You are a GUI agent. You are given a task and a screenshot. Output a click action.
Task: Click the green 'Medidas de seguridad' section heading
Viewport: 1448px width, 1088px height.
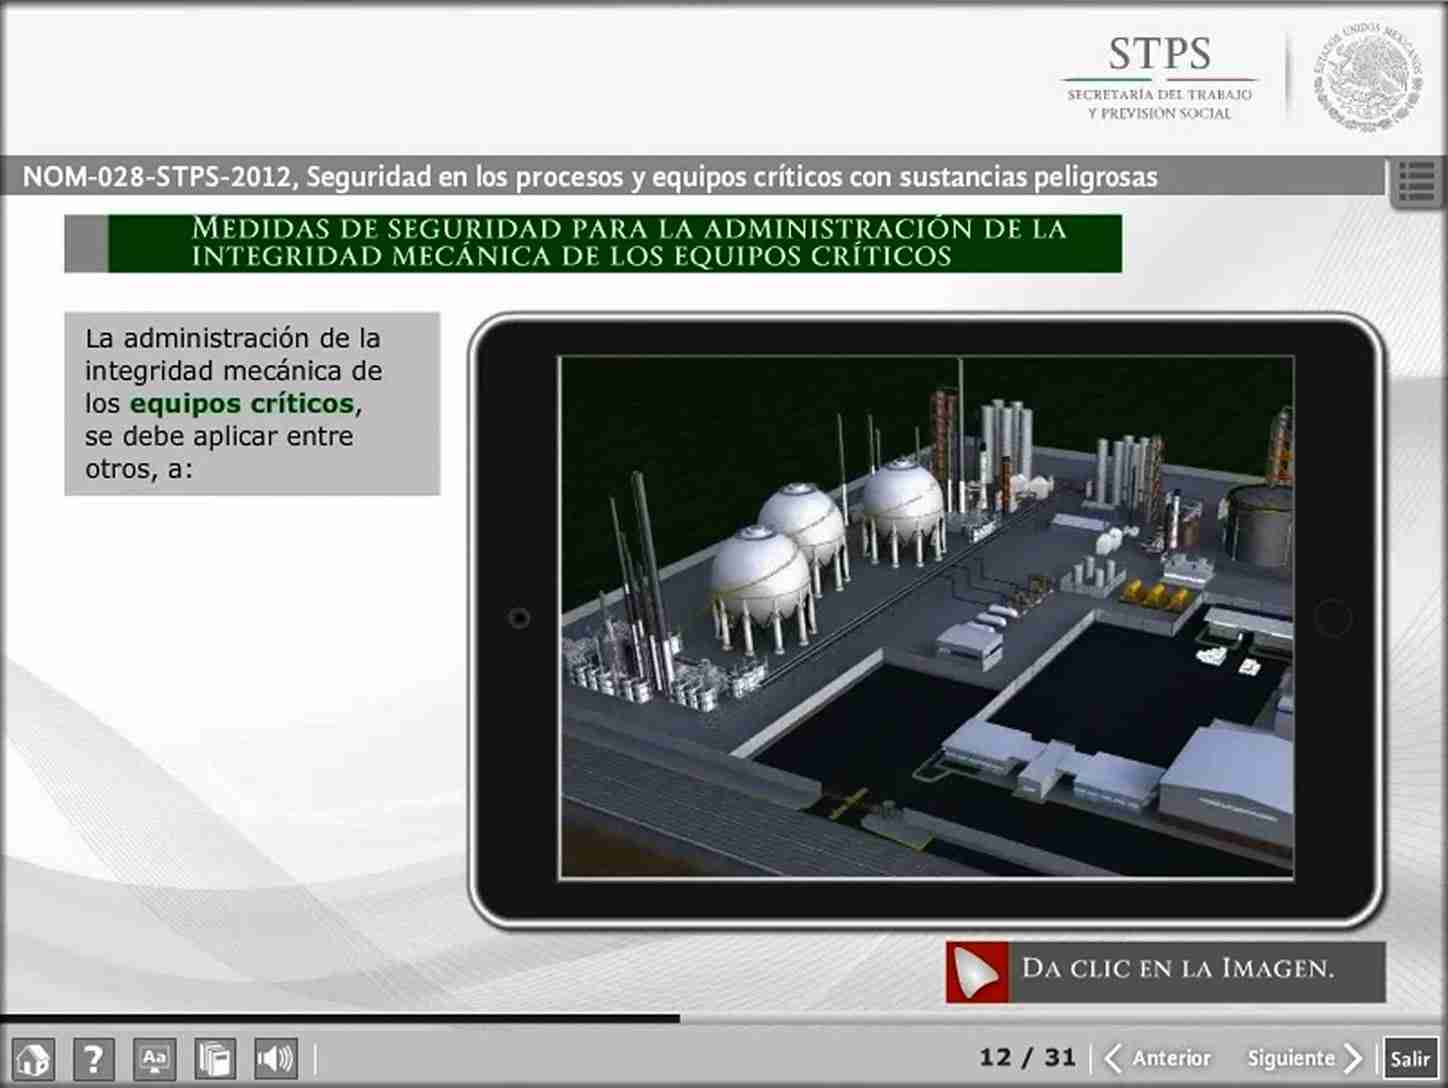tap(628, 243)
